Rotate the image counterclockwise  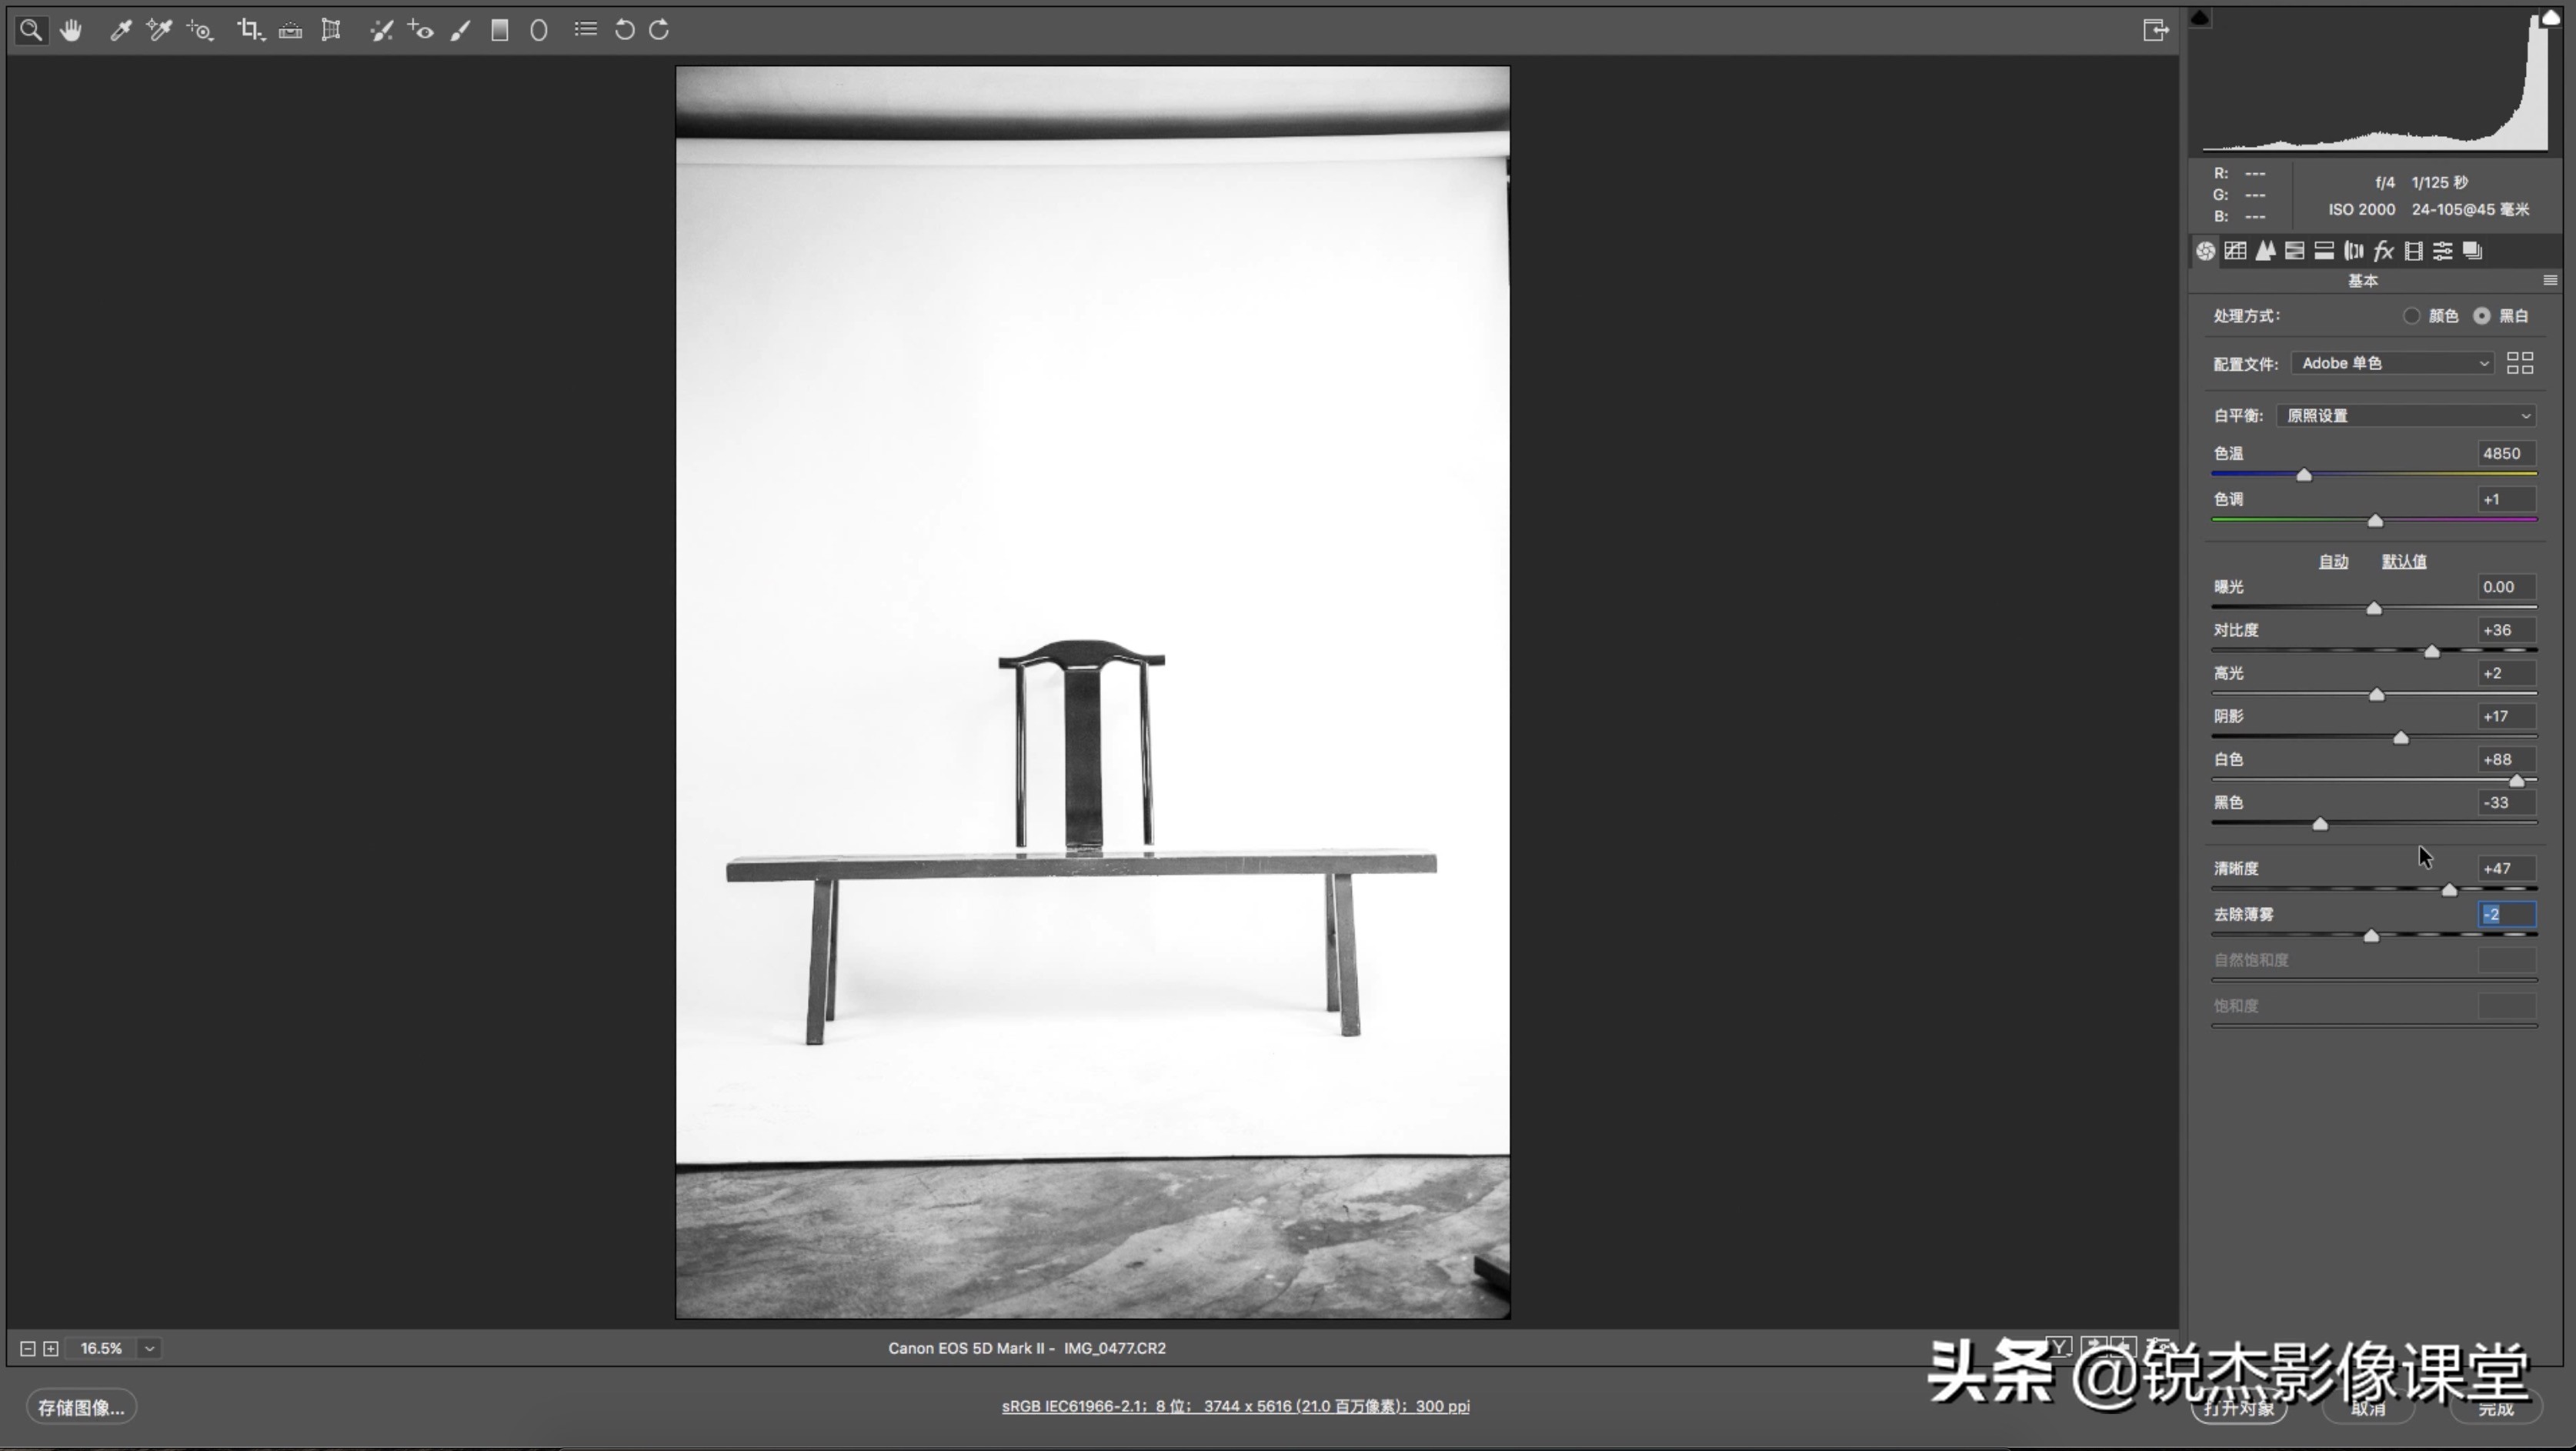[624, 29]
